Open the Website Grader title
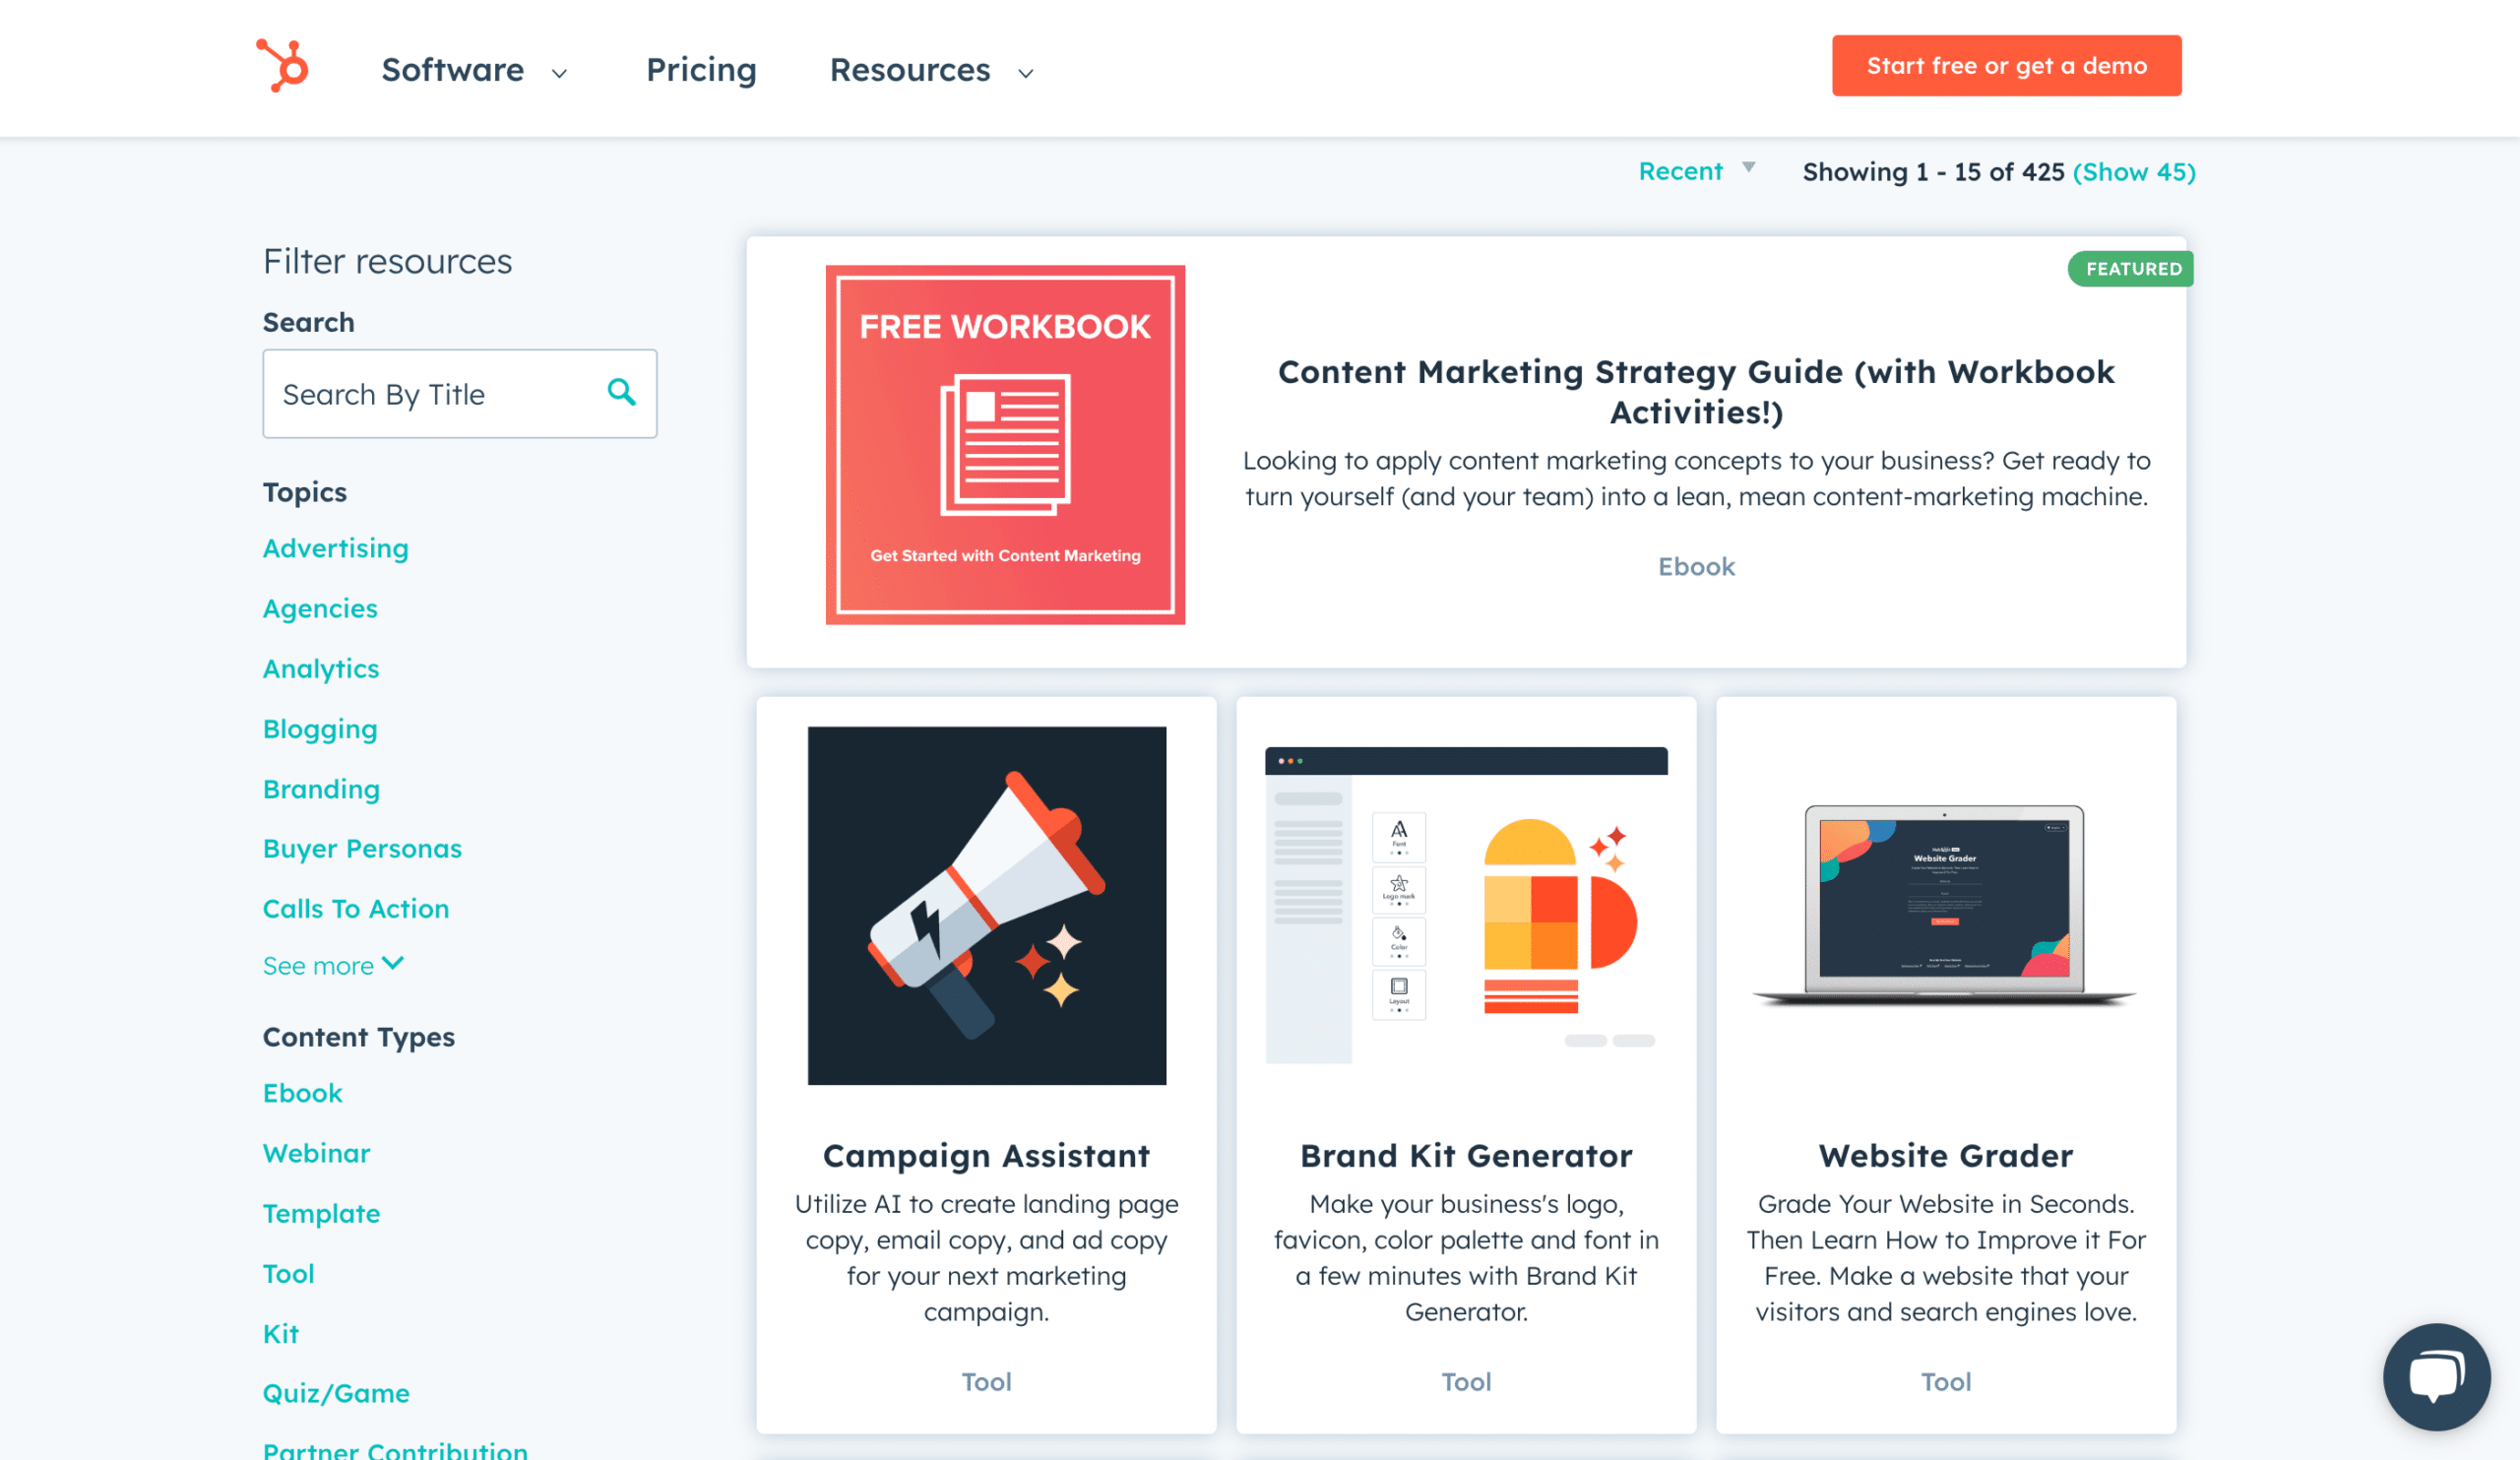The width and height of the screenshot is (2520, 1460). (x=1945, y=1155)
